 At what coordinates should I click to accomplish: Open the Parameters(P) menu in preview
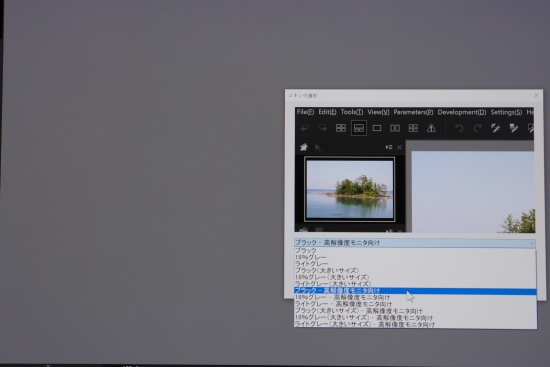click(x=413, y=112)
